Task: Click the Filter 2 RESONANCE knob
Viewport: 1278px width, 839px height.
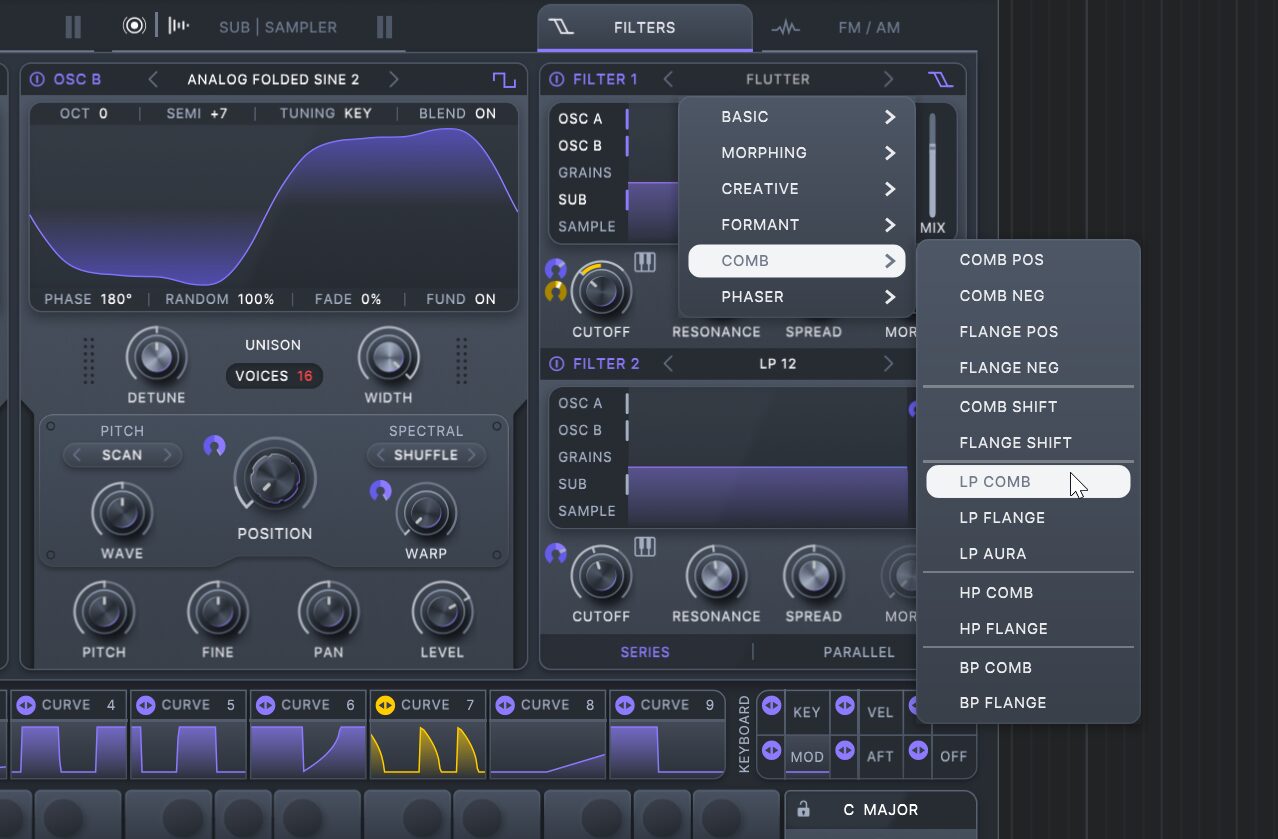Action: coord(716,576)
